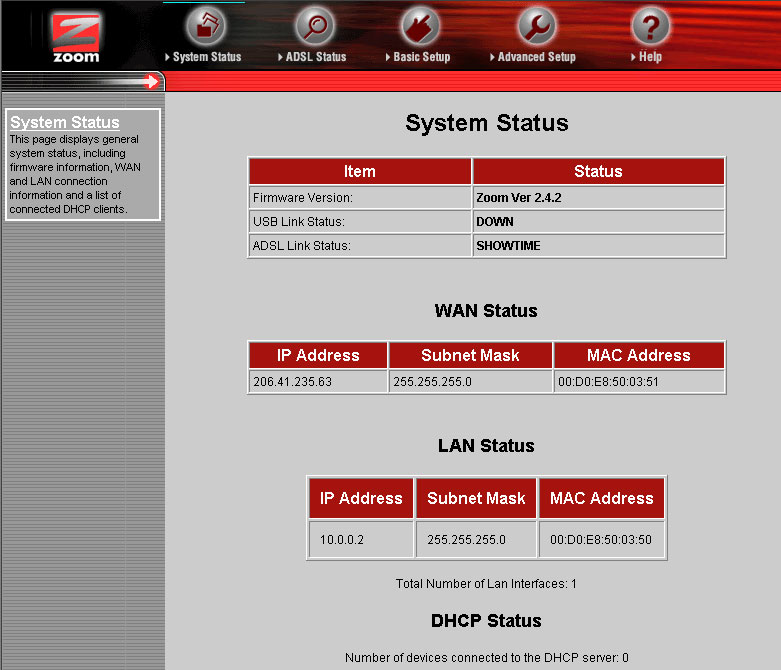
Task: Click the Basic Setup plug icon
Action: [420, 26]
